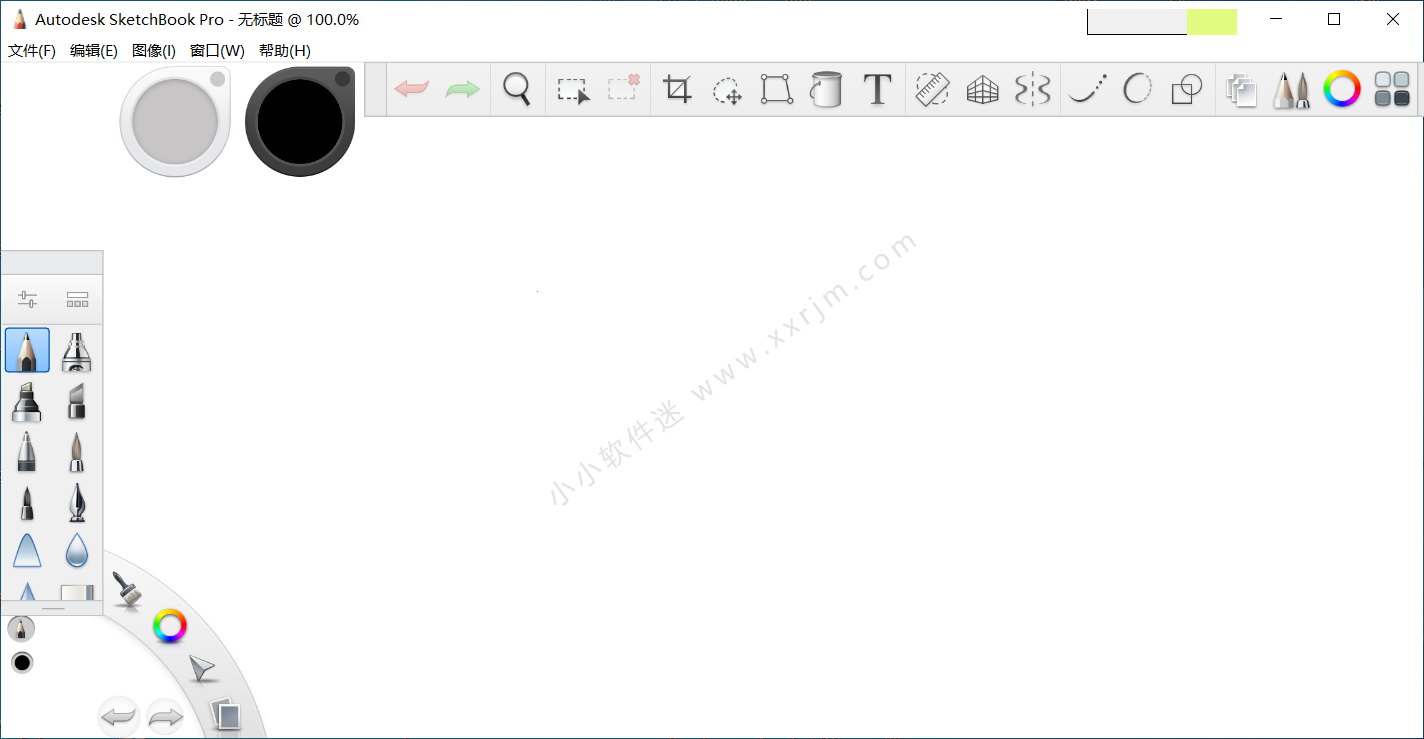Click the lagoon black color indicator
The height and width of the screenshot is (739, 1424).
pos(22,662)
